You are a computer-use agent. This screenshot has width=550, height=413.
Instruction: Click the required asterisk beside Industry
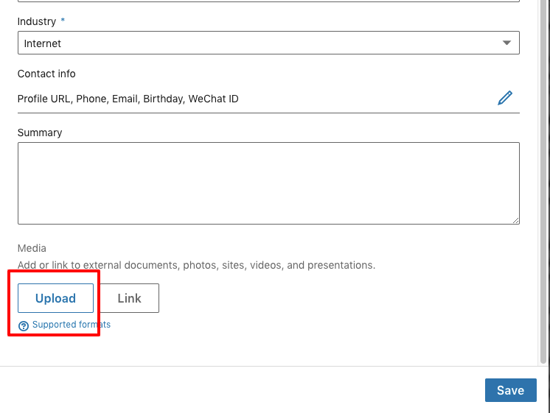click(63, 20)
